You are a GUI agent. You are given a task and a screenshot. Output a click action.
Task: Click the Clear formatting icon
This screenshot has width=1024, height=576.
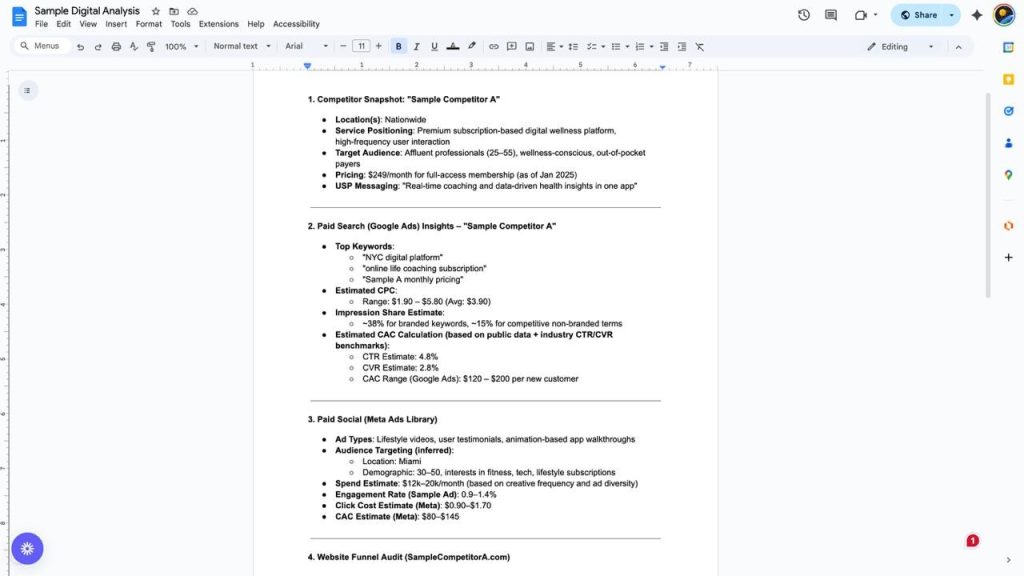point(699,46)
